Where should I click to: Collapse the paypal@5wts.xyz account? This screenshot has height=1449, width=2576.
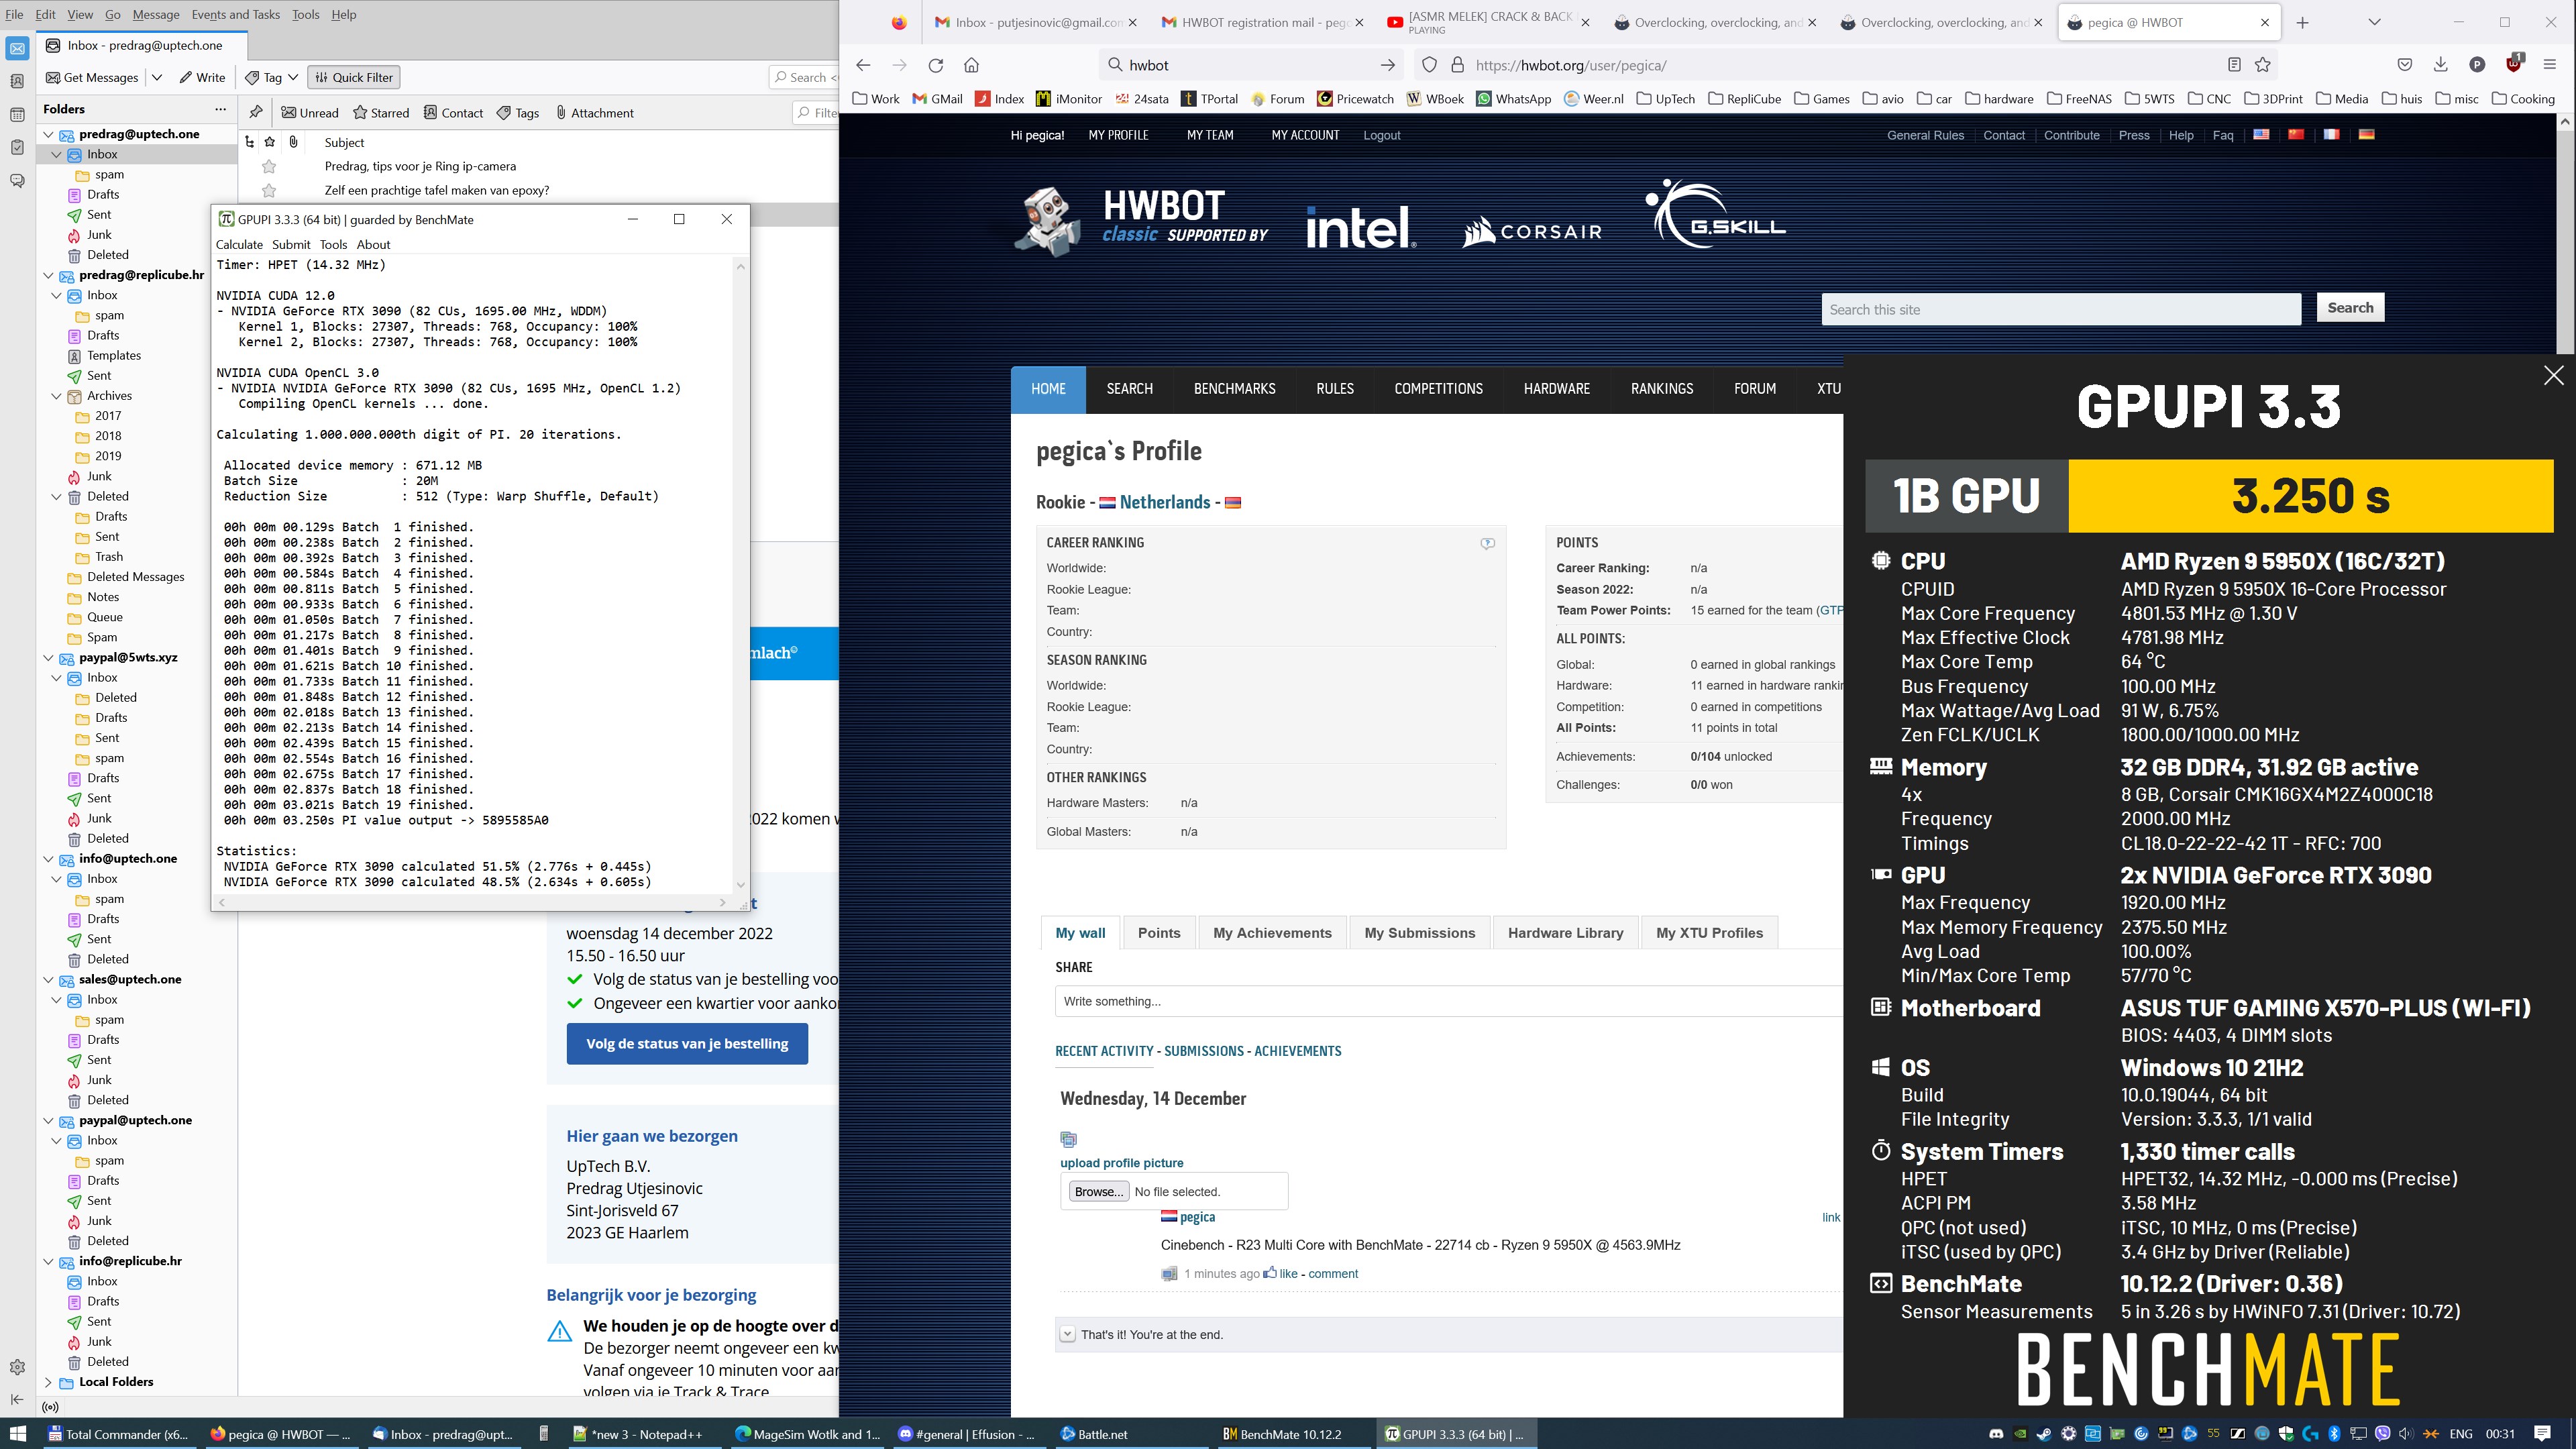(48, 658)
